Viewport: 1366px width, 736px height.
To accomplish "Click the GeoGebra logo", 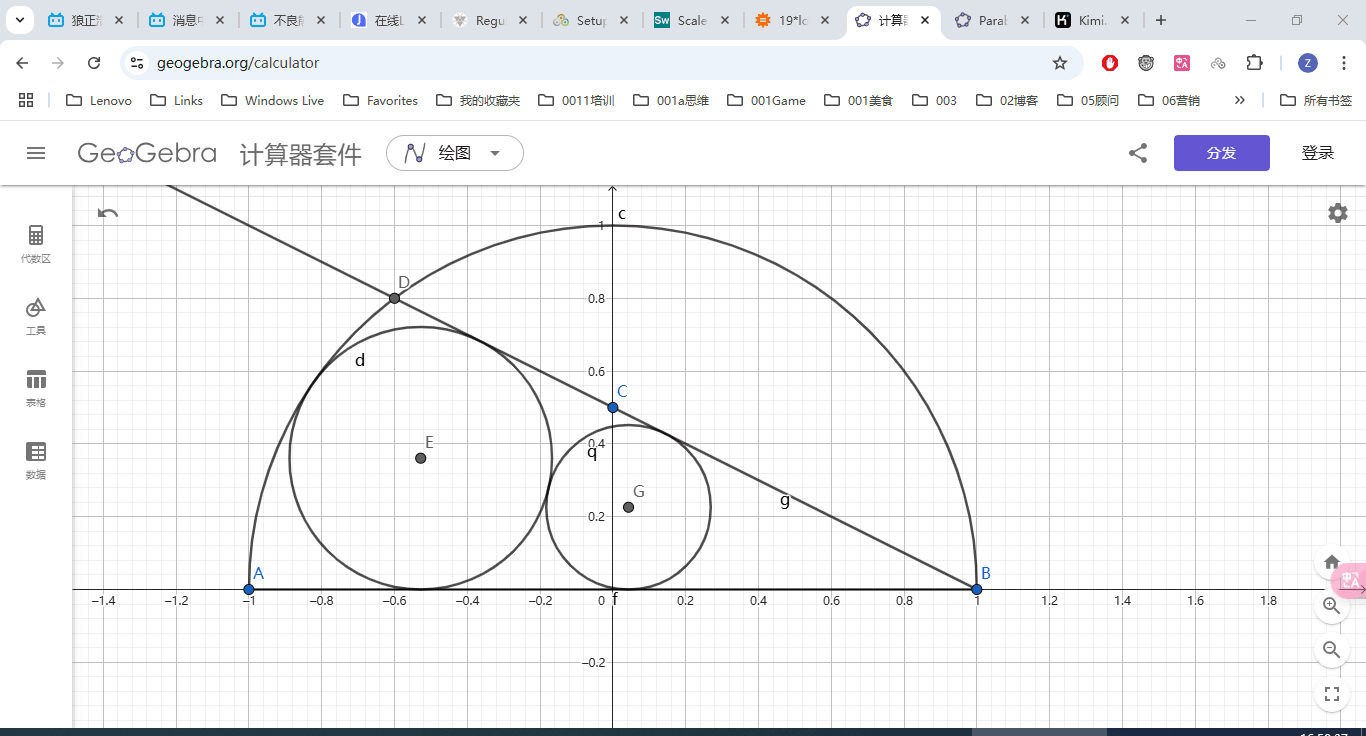I will 147,153.
